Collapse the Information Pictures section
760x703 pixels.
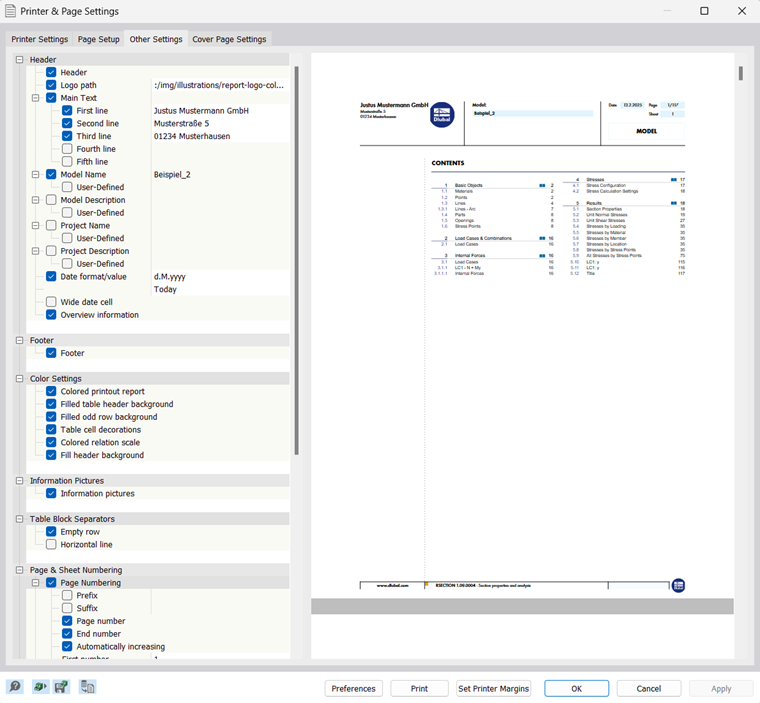click(19, 480)
